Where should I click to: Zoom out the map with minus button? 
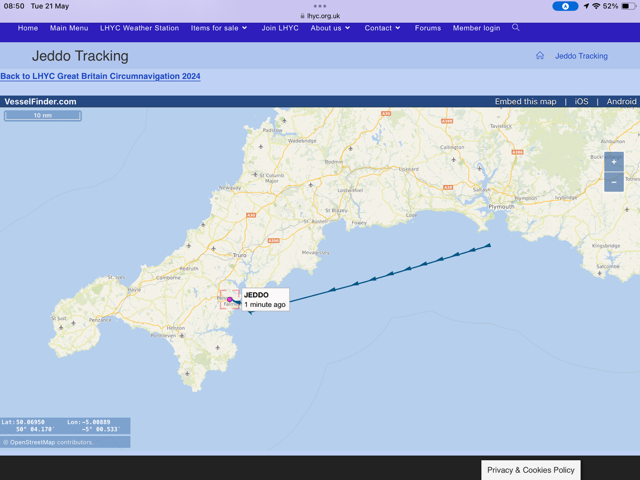tap(613, 182)
